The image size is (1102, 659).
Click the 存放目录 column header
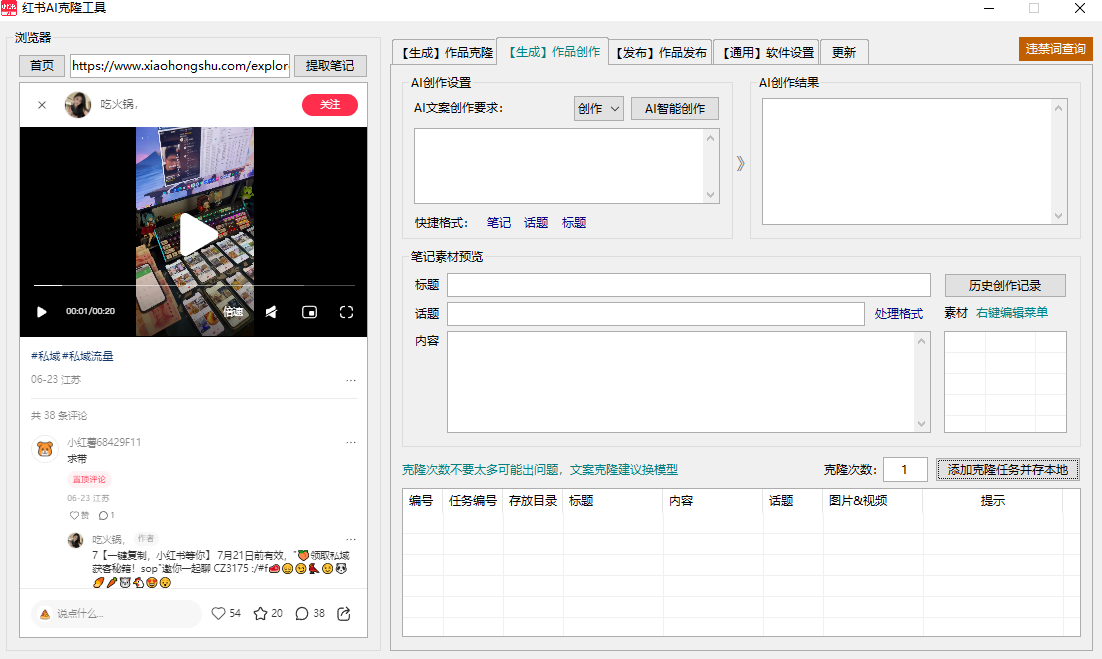coord(533,501)
